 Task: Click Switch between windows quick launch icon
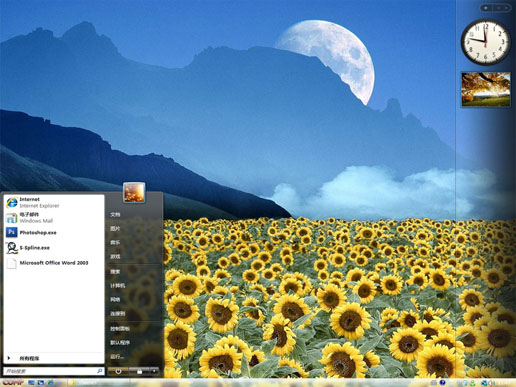click(41, 383)
